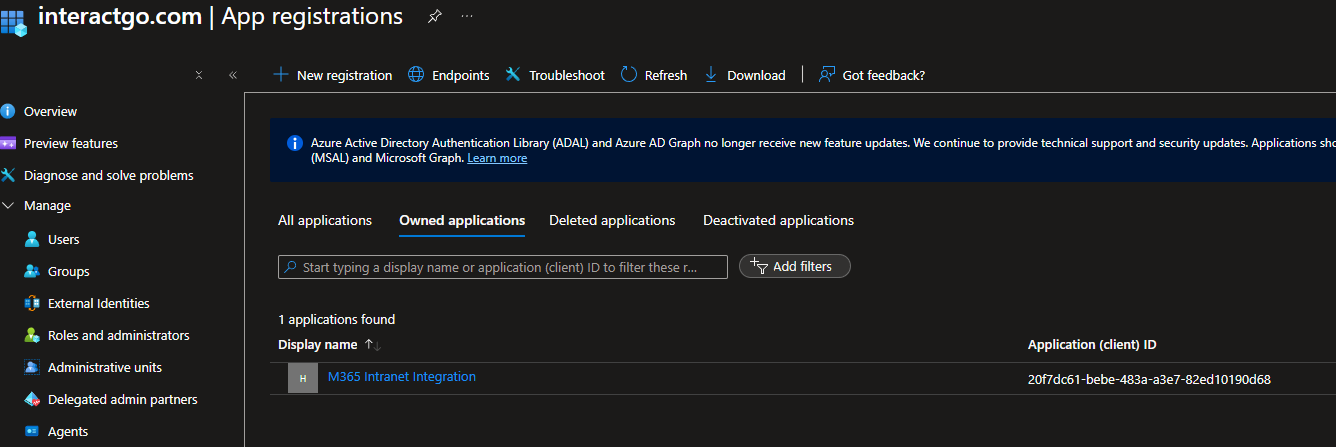Click the Agents icon in sidebar
The width and height of the screenshot is (1336, 447).
(32, 431)
